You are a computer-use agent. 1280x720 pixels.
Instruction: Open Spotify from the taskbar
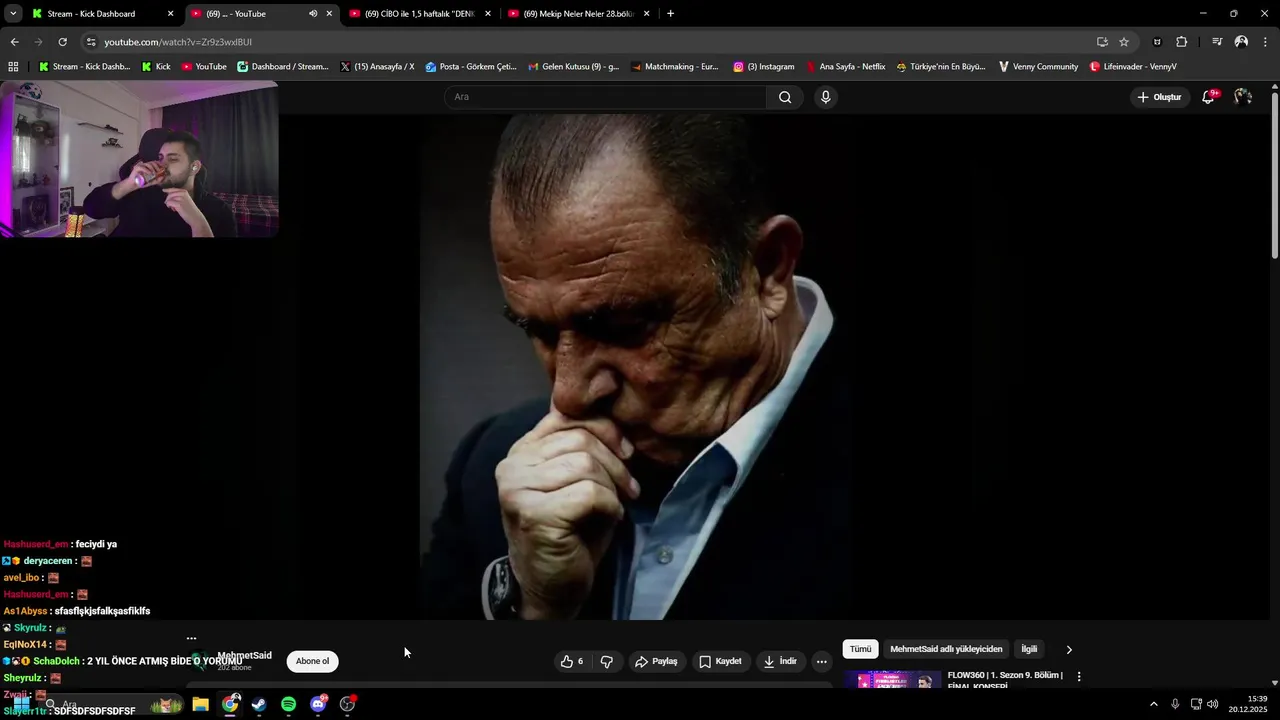coord(288,704)
